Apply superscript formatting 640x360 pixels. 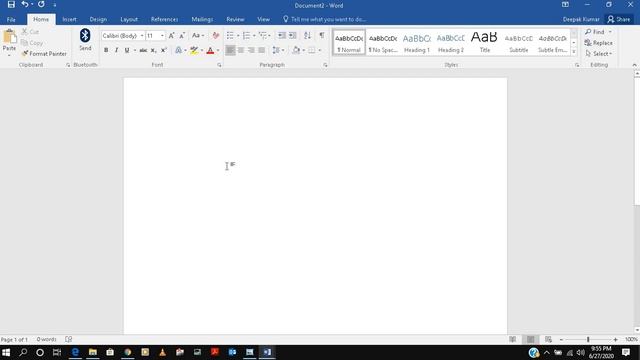[x=164, y=50]
